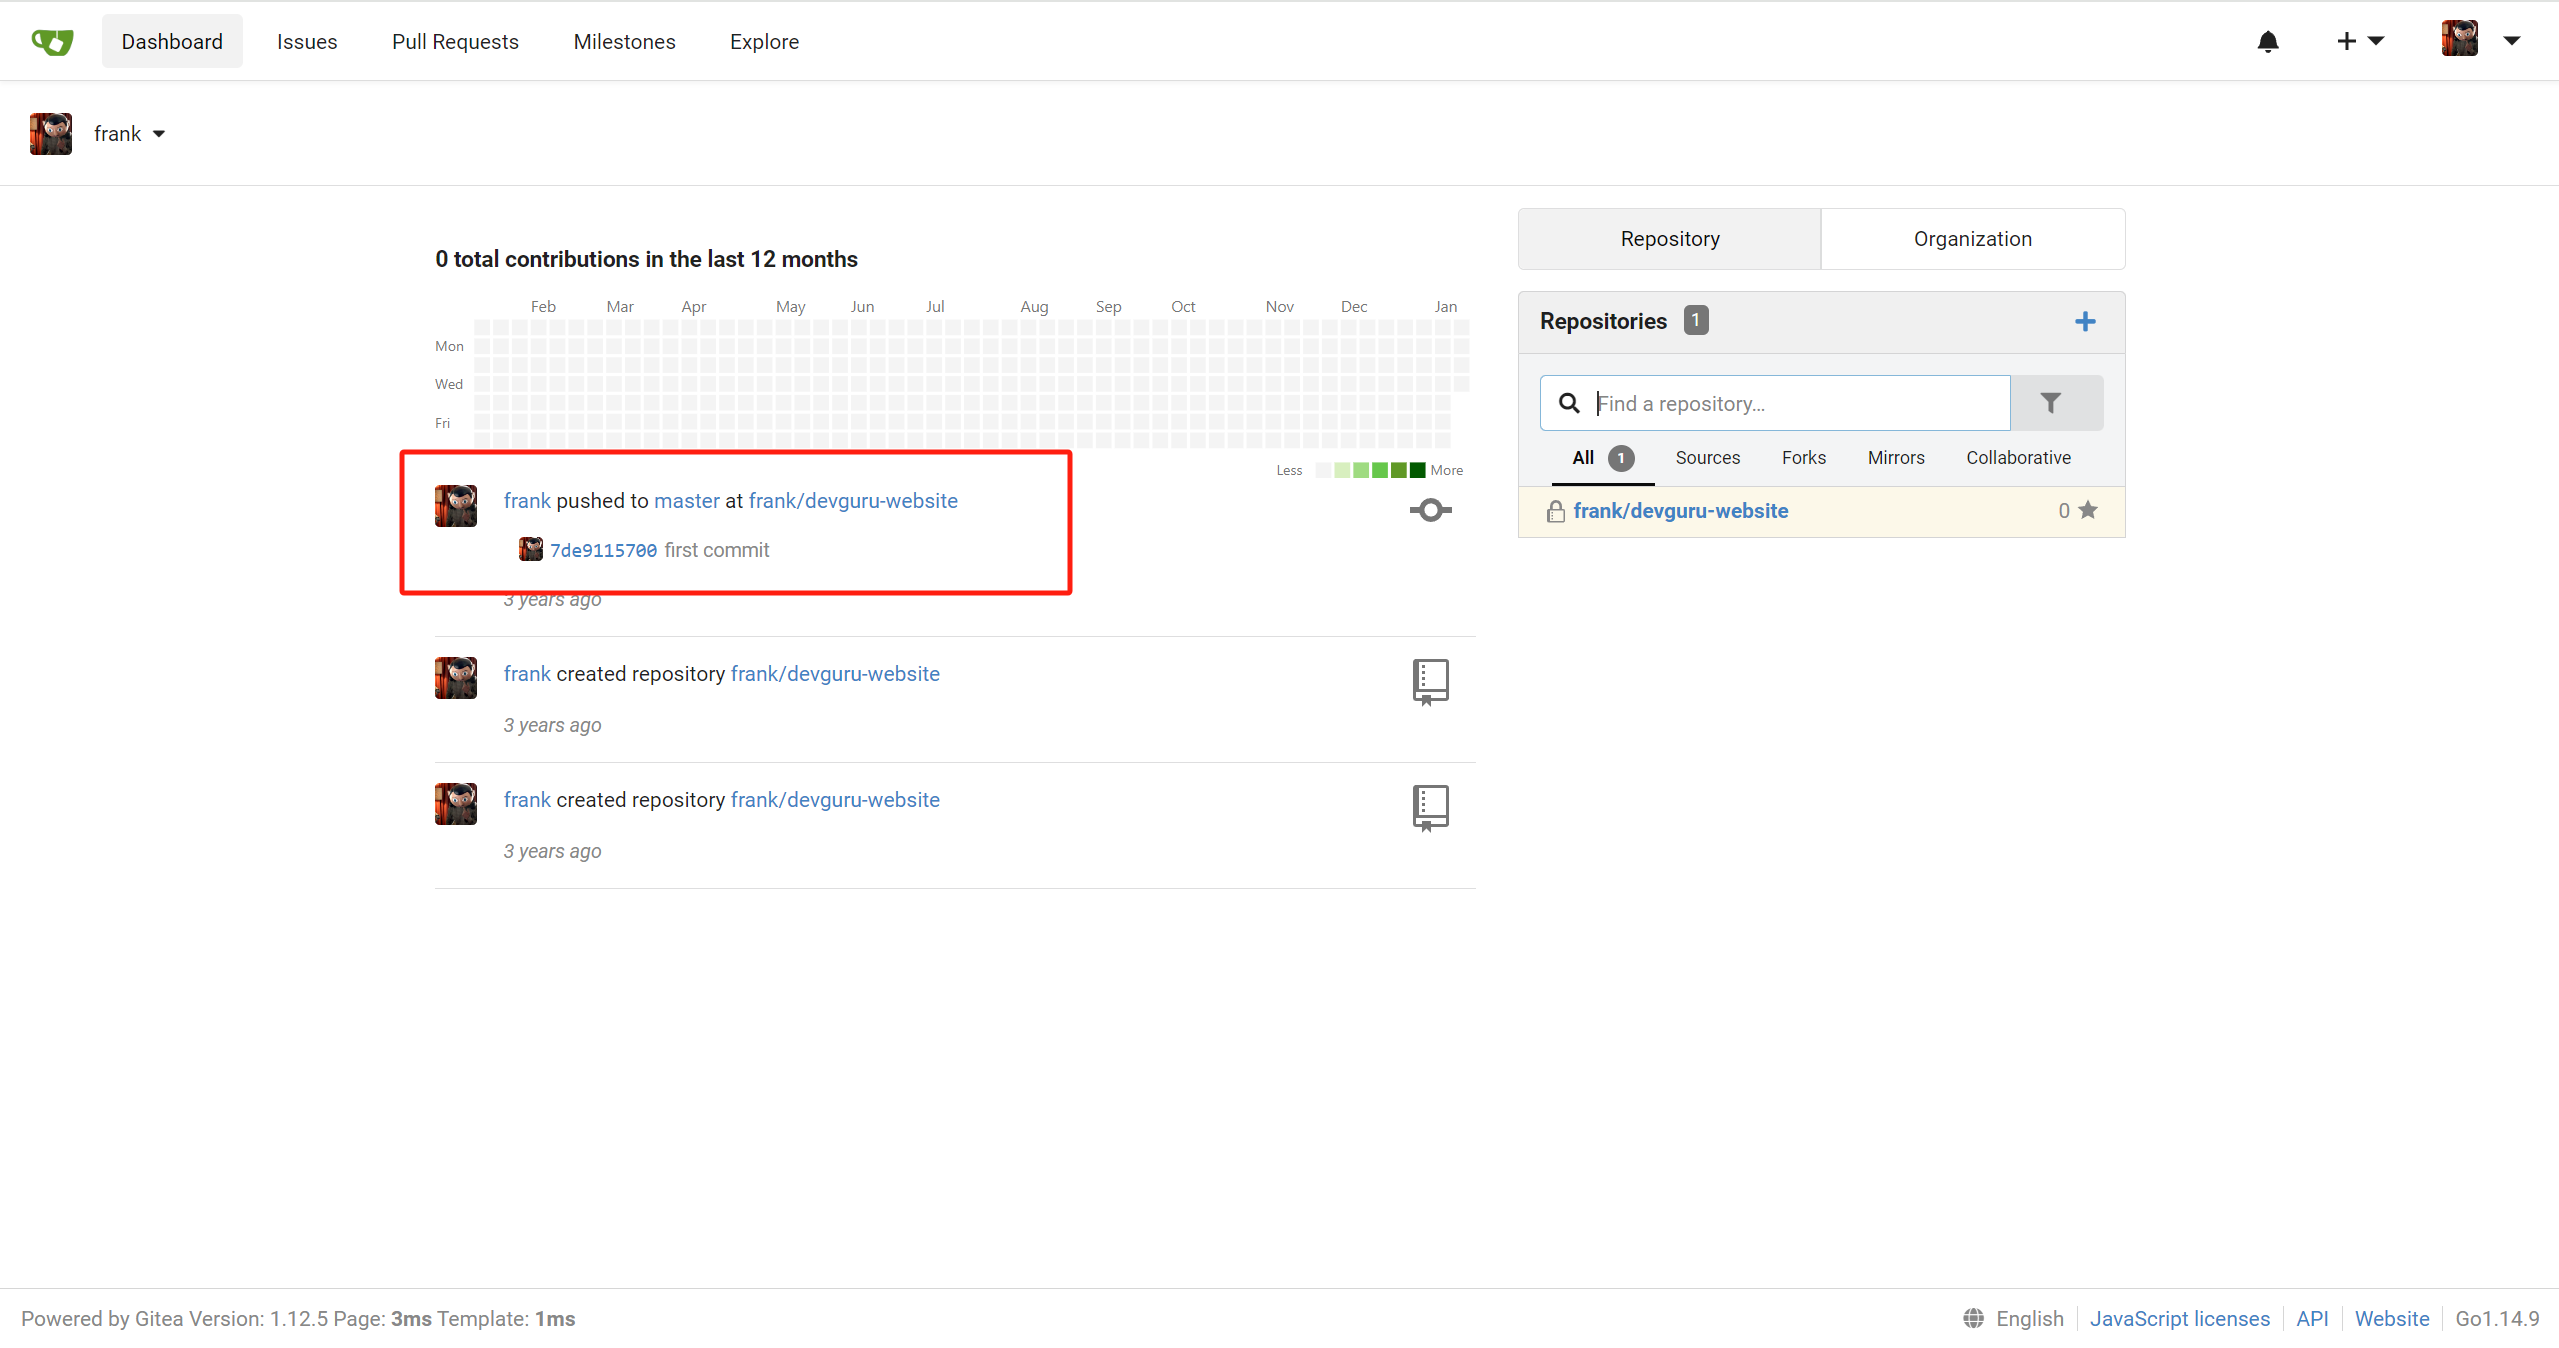
Task: Click the star icon on devguru-website
Action: click(x=2087, y=510)
